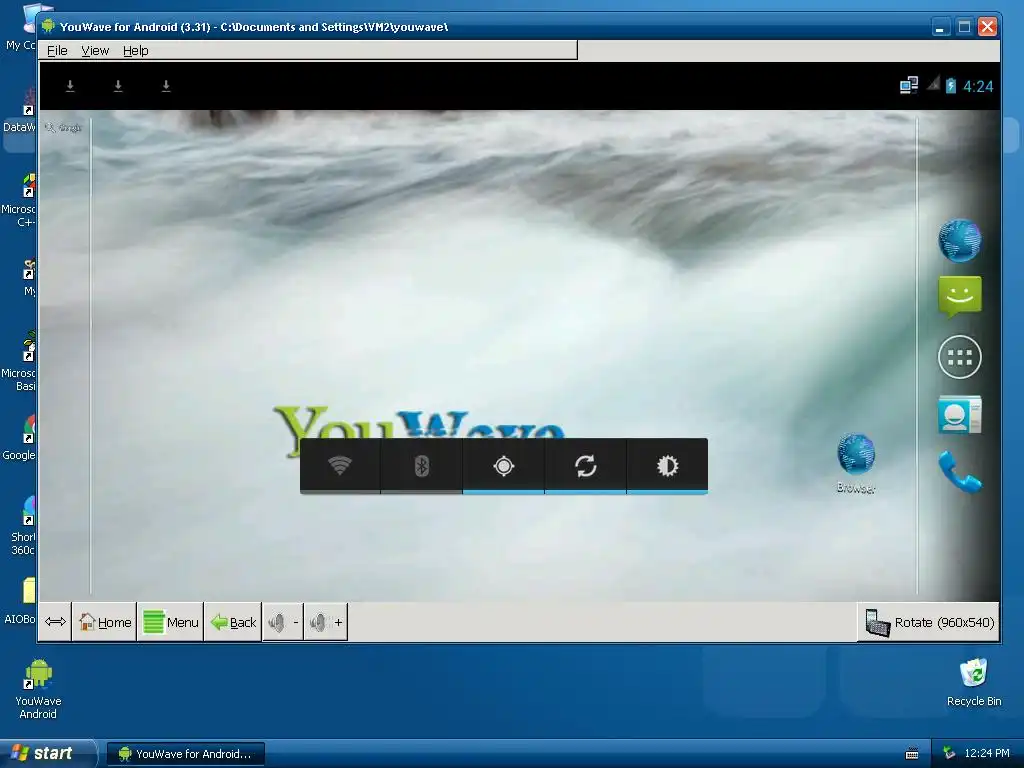Screen dimensions: 1024x768
Task: Tap the third download notification icon
Action: click(166, 86)
